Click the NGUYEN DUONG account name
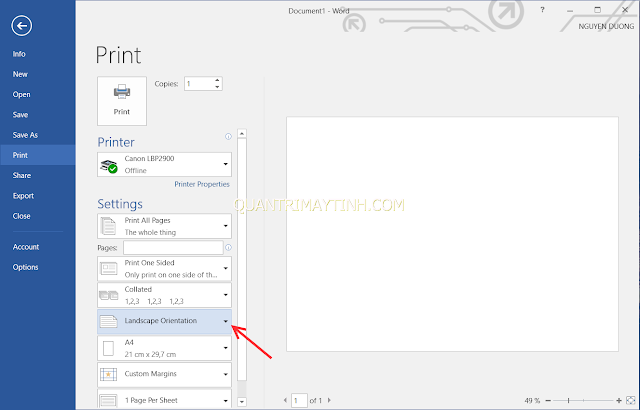The image size is (640, 410). (x=606, y=26)
